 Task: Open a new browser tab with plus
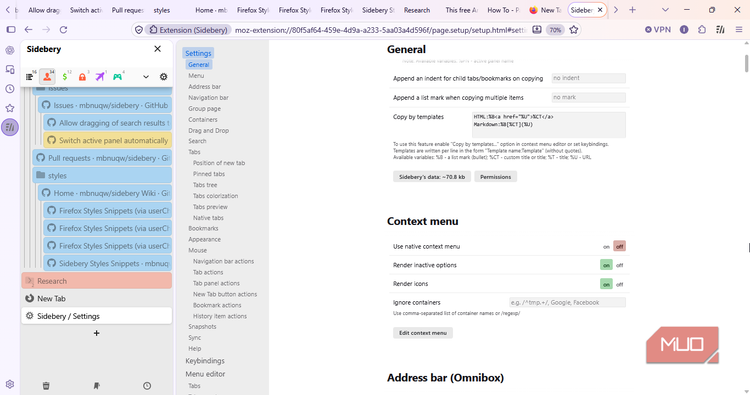click(x=632, y=10)
